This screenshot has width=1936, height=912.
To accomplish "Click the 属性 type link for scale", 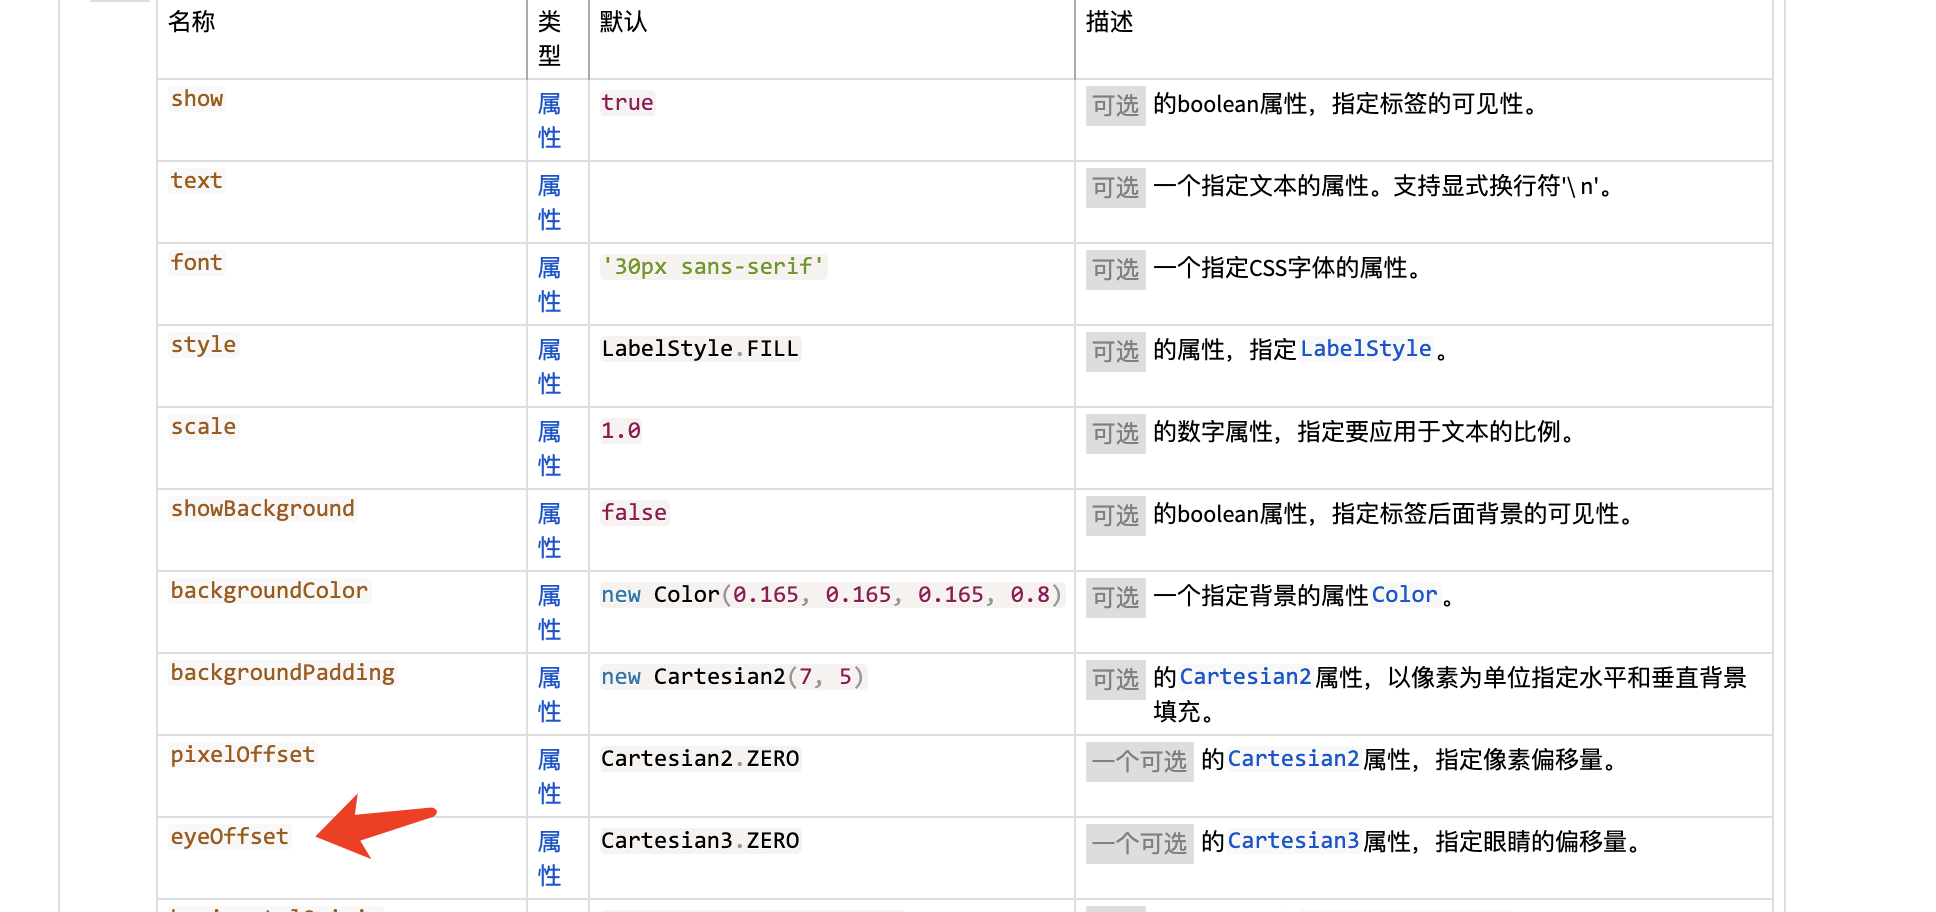I will pyautogui.click(x=549, y=448).
